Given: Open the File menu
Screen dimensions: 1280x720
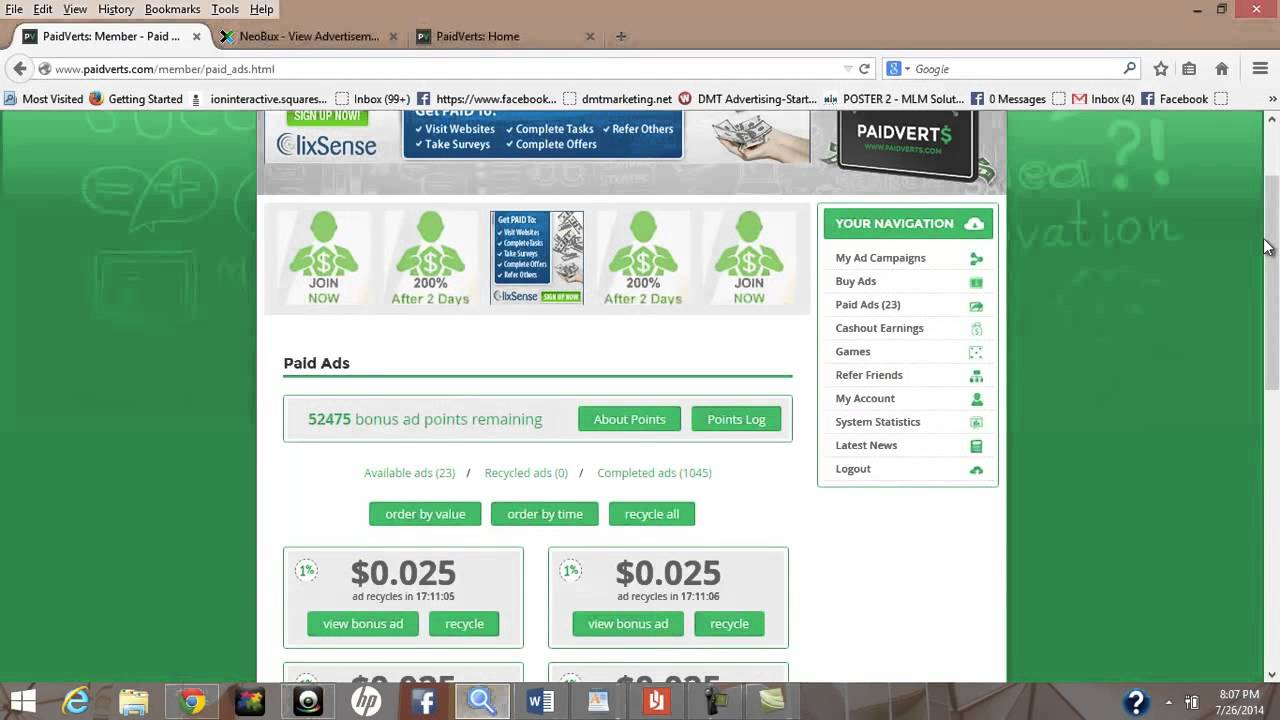Looking at the screenshot, I should point(14,9).
